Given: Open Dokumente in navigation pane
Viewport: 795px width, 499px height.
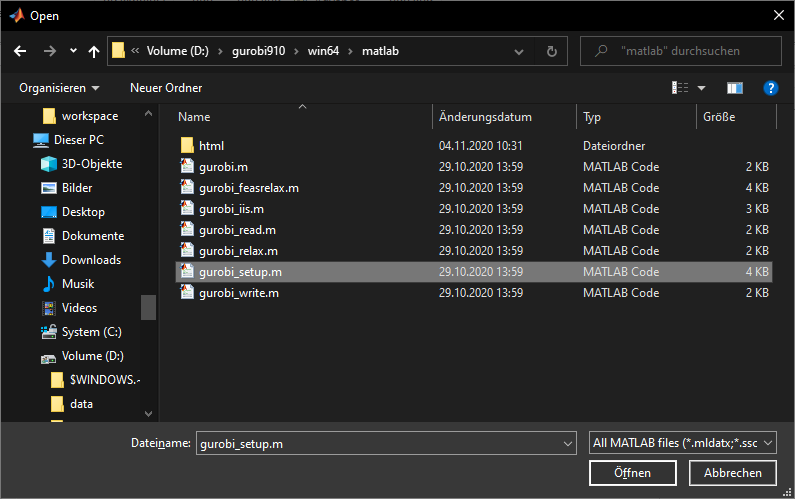Looking at the screenshot, I should [x=93, y=236].
